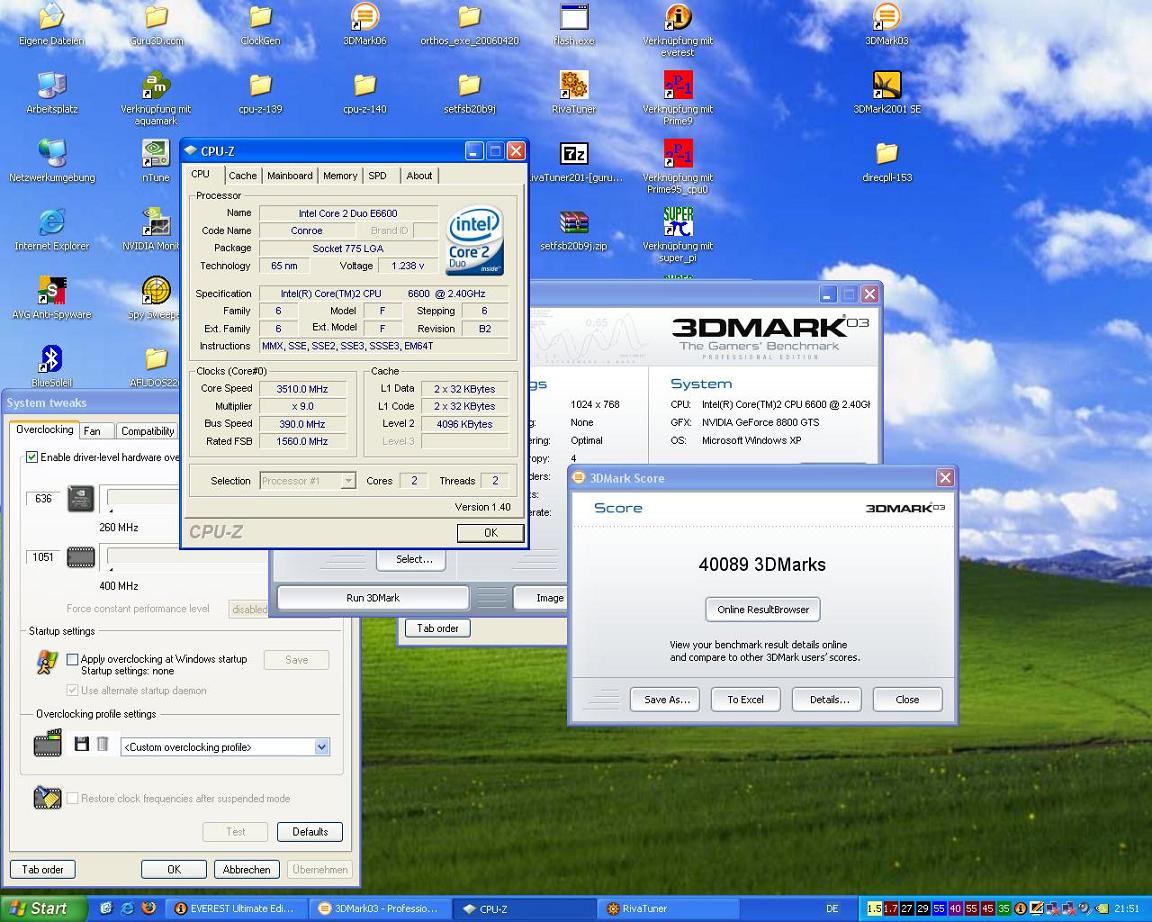1152x922 pixels.
Task: Click Defaults in System tweaks dialog
Action: point(309,832)
